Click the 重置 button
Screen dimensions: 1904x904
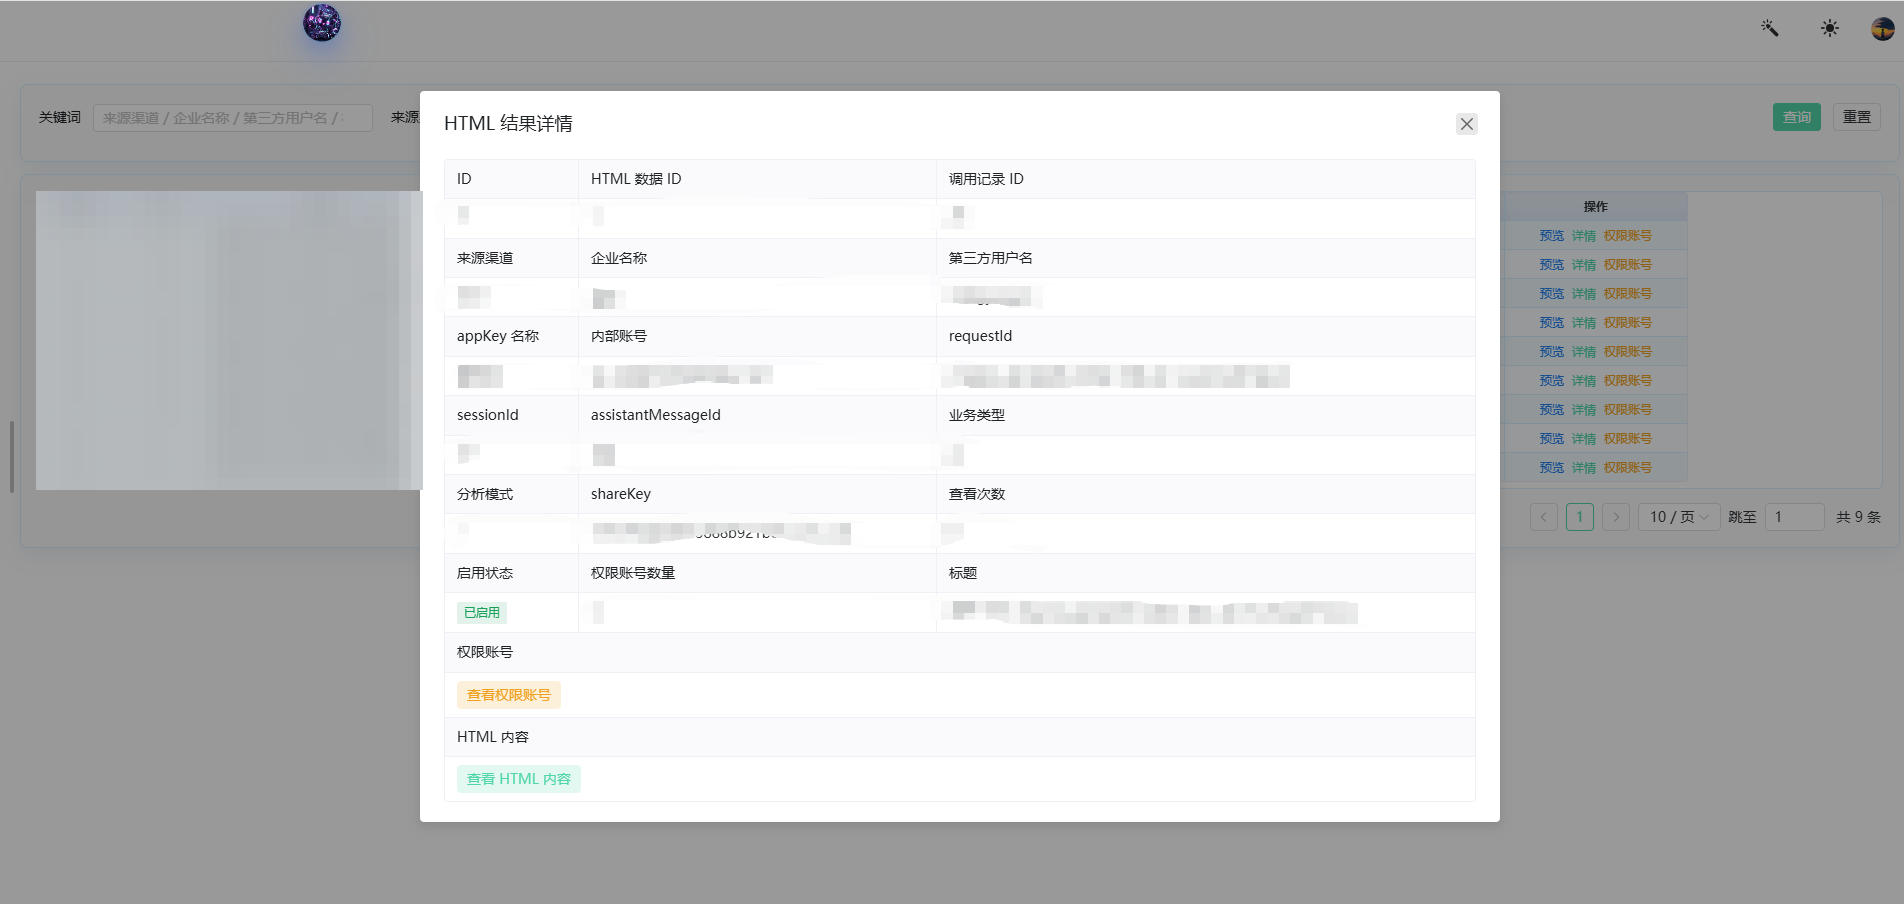point(1857,117)
